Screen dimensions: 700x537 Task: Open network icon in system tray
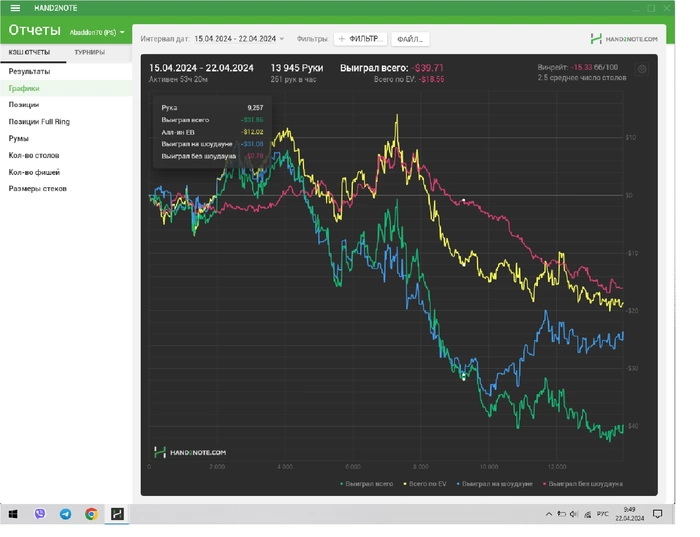(588, 515)
